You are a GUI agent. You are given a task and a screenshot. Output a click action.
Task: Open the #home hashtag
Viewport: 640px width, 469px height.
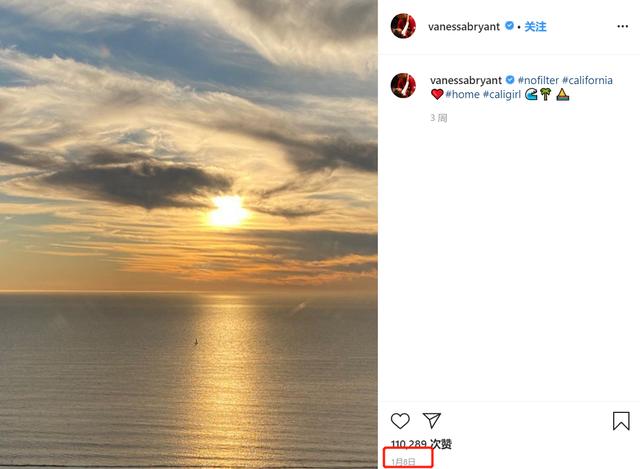(x=463, y=94)
